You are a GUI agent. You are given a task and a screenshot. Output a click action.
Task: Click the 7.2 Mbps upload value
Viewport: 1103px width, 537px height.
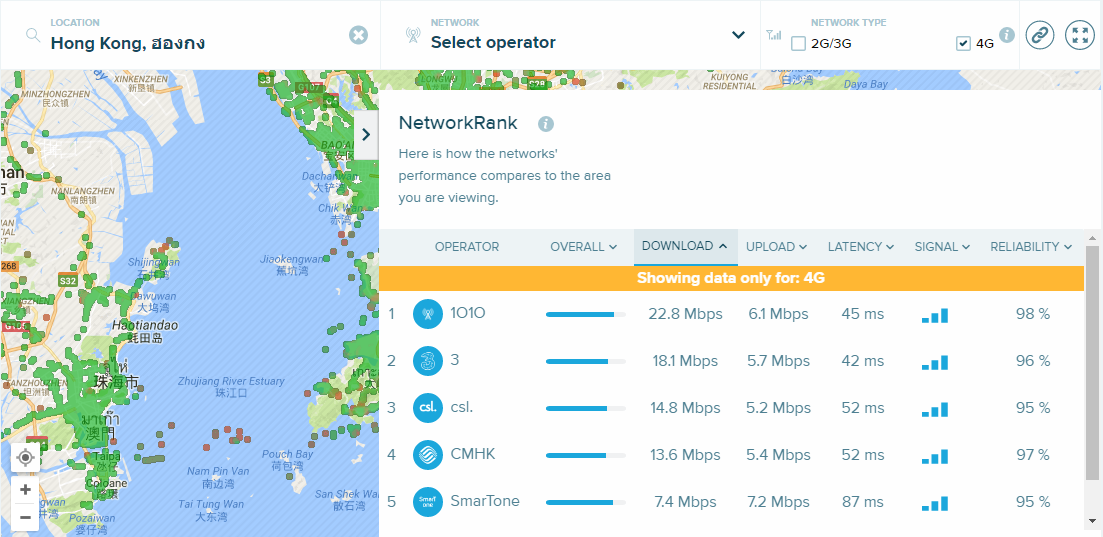(778, 502)
